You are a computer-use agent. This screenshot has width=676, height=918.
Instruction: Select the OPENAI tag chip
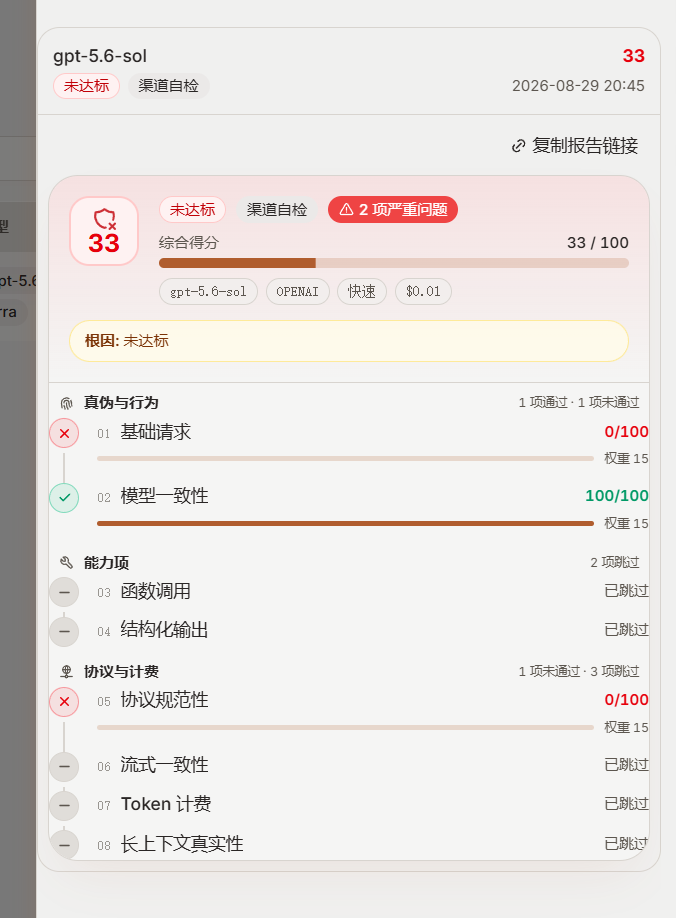(297, 292)
